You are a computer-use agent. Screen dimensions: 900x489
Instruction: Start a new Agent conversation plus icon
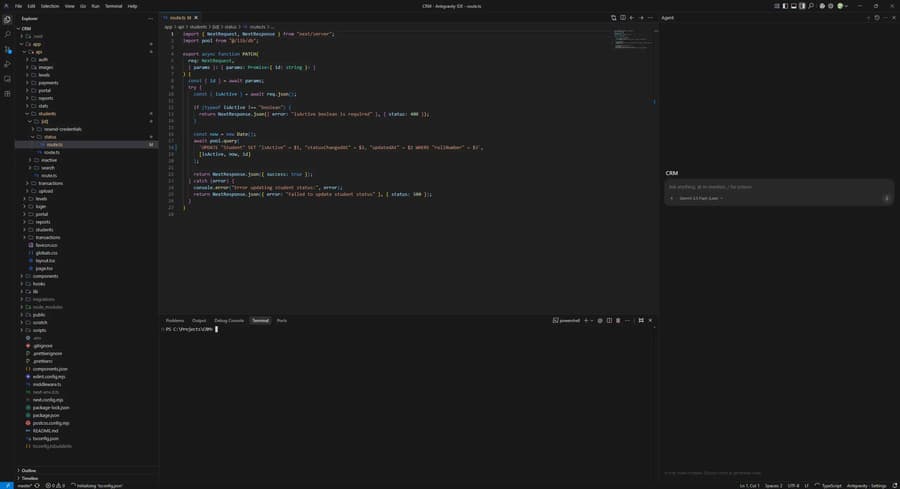coord(868,18)
